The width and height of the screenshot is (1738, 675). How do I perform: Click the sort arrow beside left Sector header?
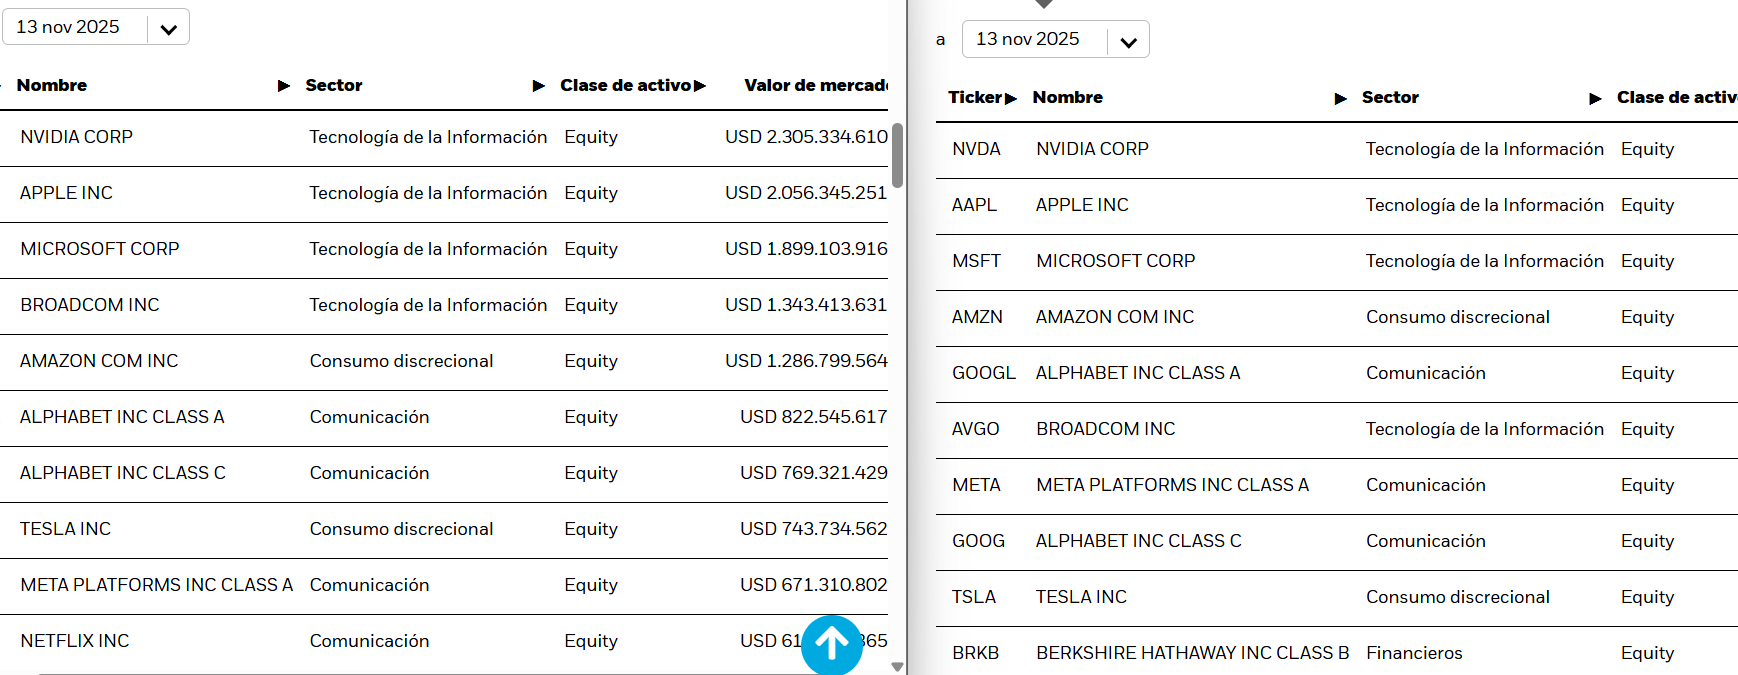tap(539, 86)
